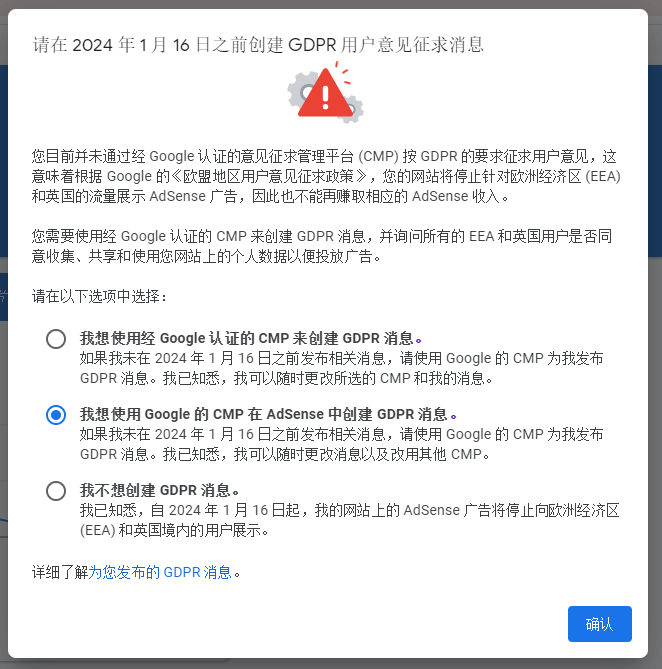Viewport: 662px width, 669px height.
Task: Click the paragraph starting 您需要使用经 Google 认证的 CMP
Action: point(322,246)
